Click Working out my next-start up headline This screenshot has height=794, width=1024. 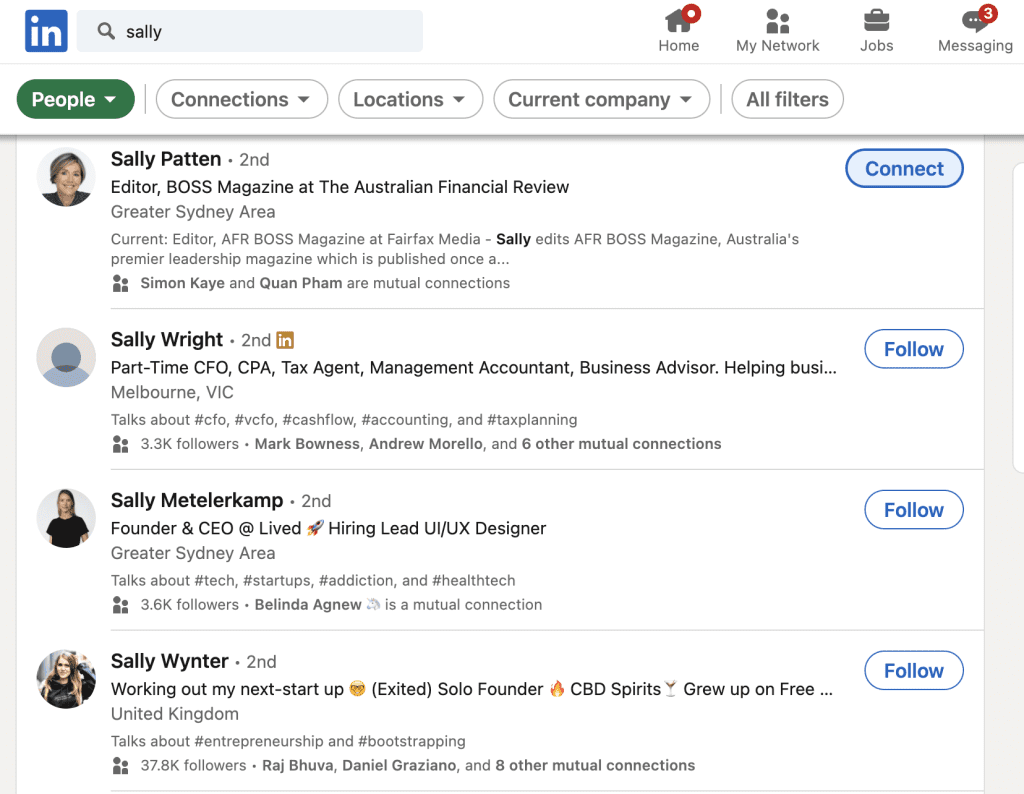(472, 689)
